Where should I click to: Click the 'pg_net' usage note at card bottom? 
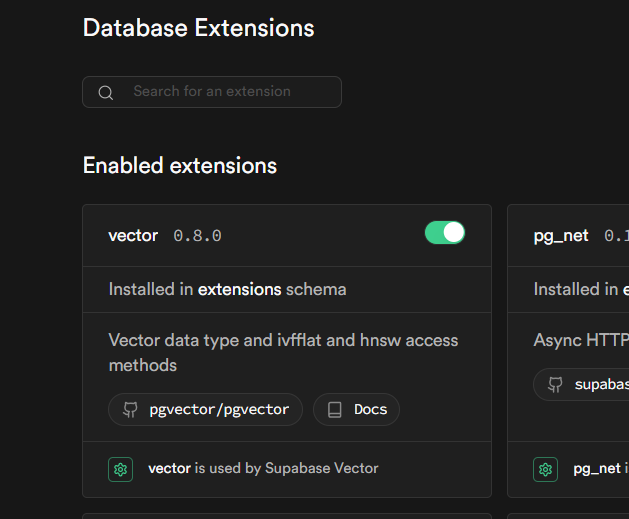[x=599, y=468]
